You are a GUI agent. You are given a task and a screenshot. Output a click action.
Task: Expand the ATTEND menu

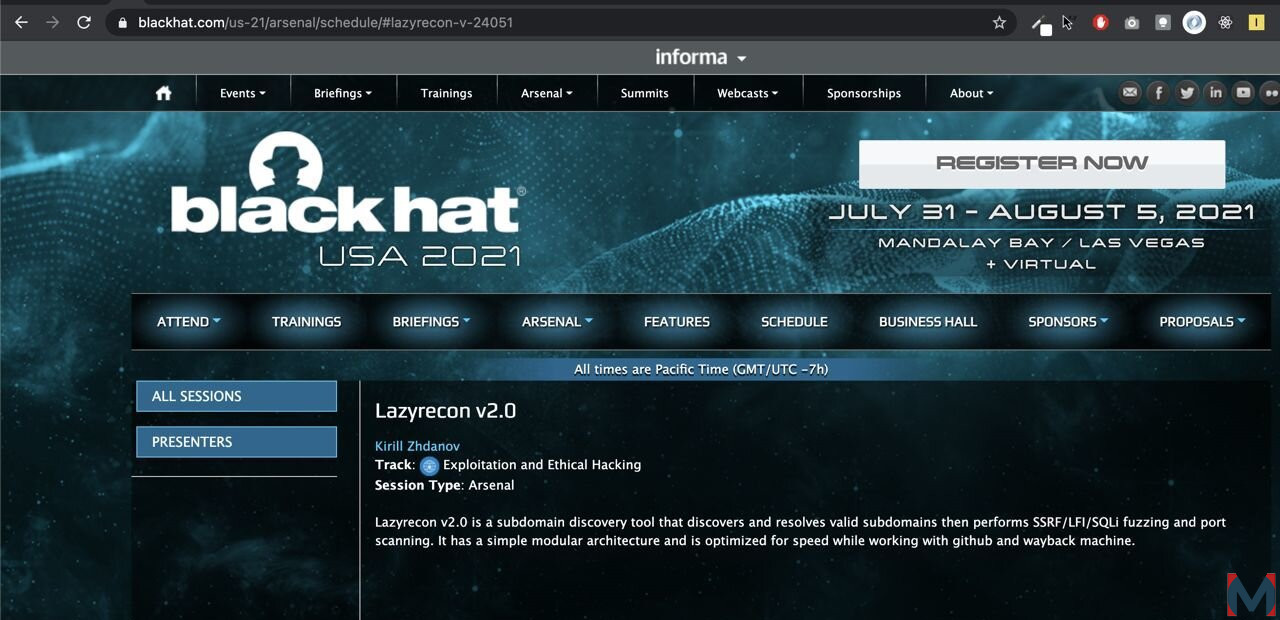pos(189,322)
